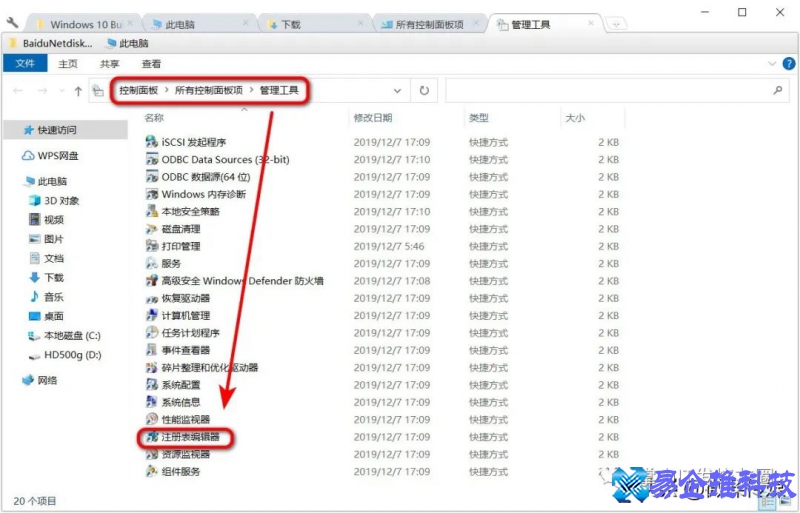Go up one folder level arrow
800x513 pixels.
click(78, 91)
